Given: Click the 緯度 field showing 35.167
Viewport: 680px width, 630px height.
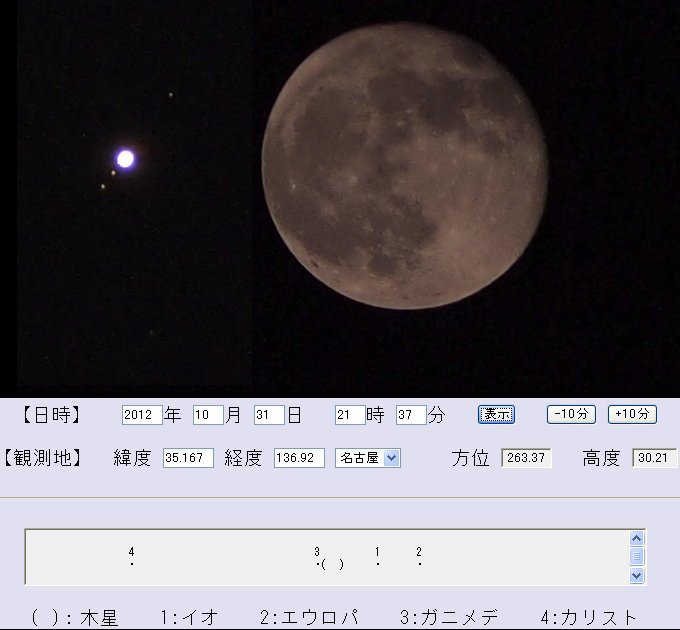Looking at the screenshot, I should (188, 458).
